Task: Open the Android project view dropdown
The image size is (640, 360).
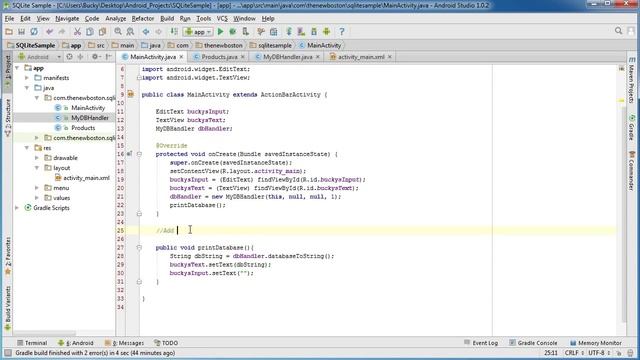Action: 39,57
